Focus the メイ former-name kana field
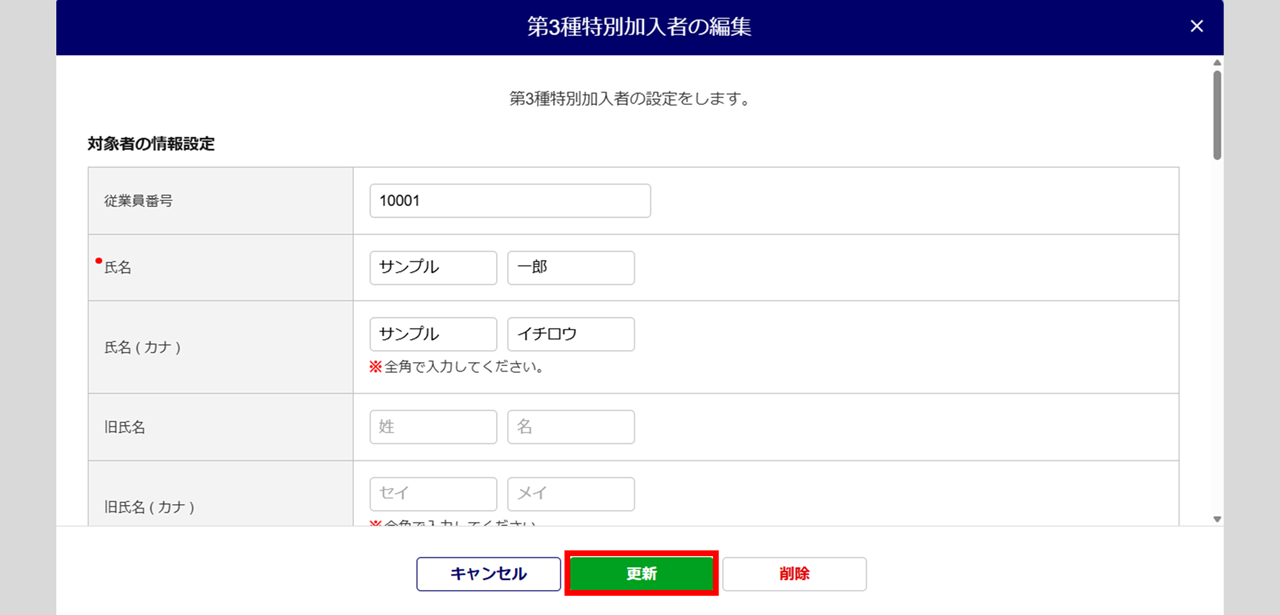This screenshot has height=615, width=1280. point(571,494)
